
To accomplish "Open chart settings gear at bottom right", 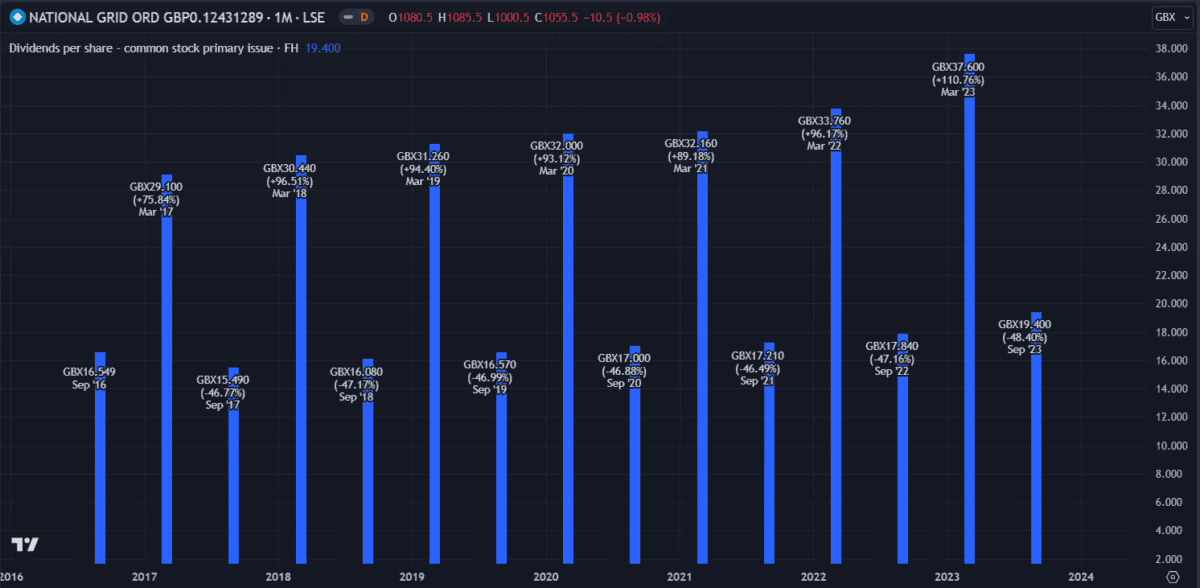I will pos(1172,577).
